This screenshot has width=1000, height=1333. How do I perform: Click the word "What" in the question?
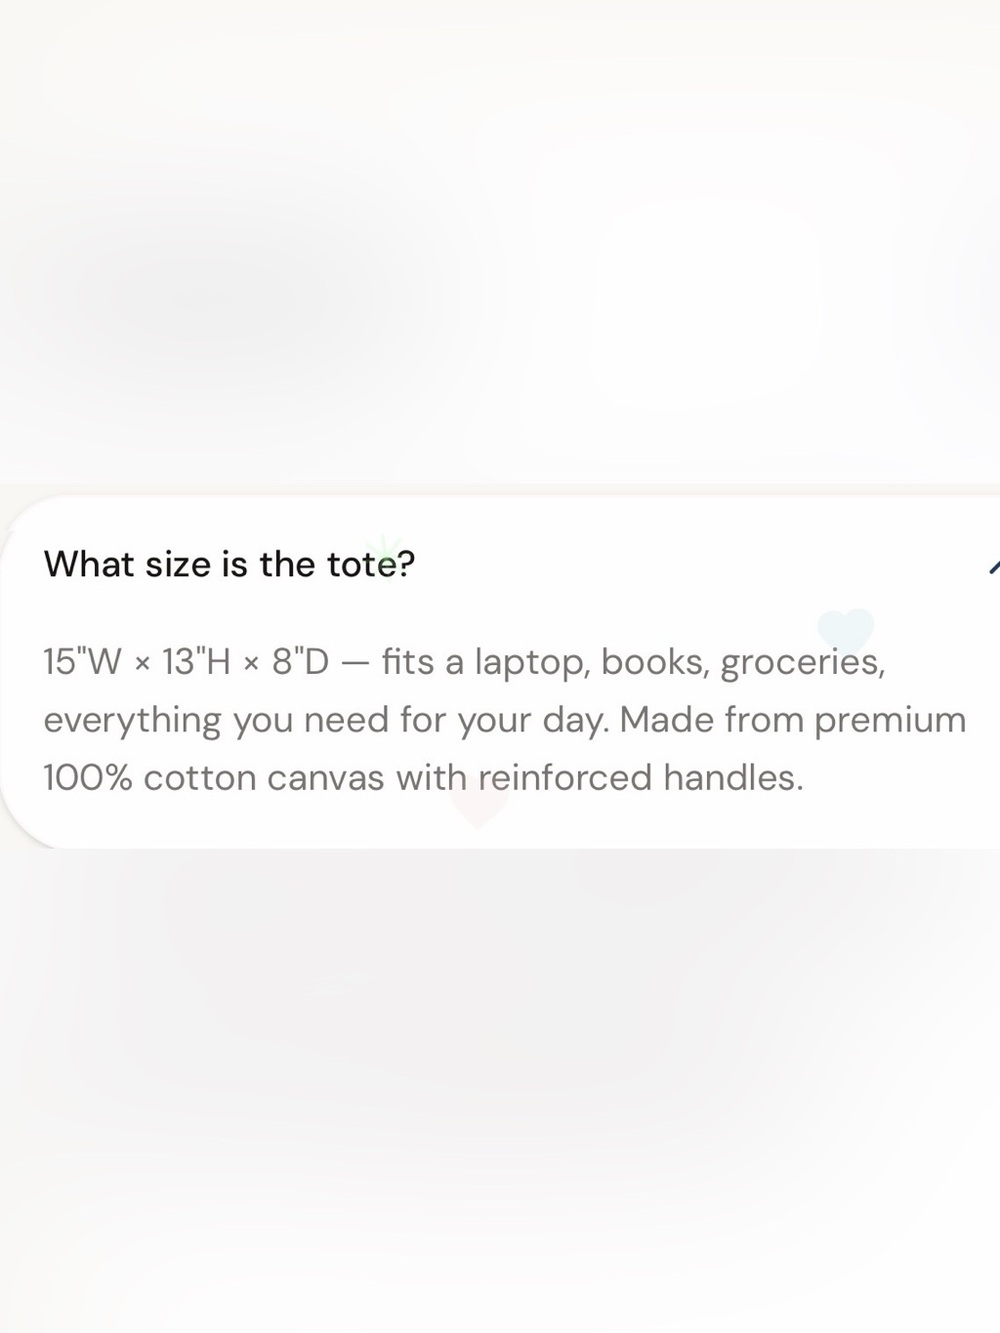[89, 564]
